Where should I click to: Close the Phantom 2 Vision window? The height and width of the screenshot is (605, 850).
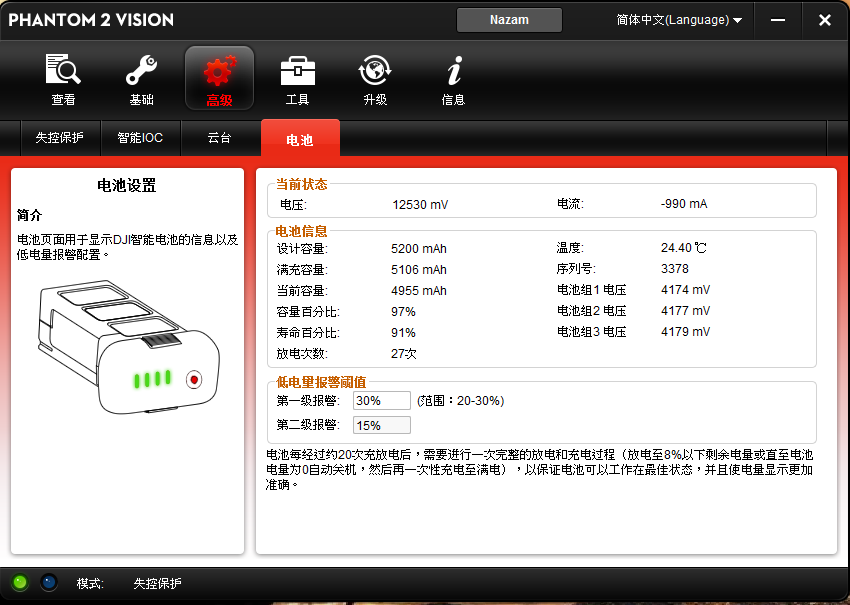pyautogui.click(x=825, y=20)
